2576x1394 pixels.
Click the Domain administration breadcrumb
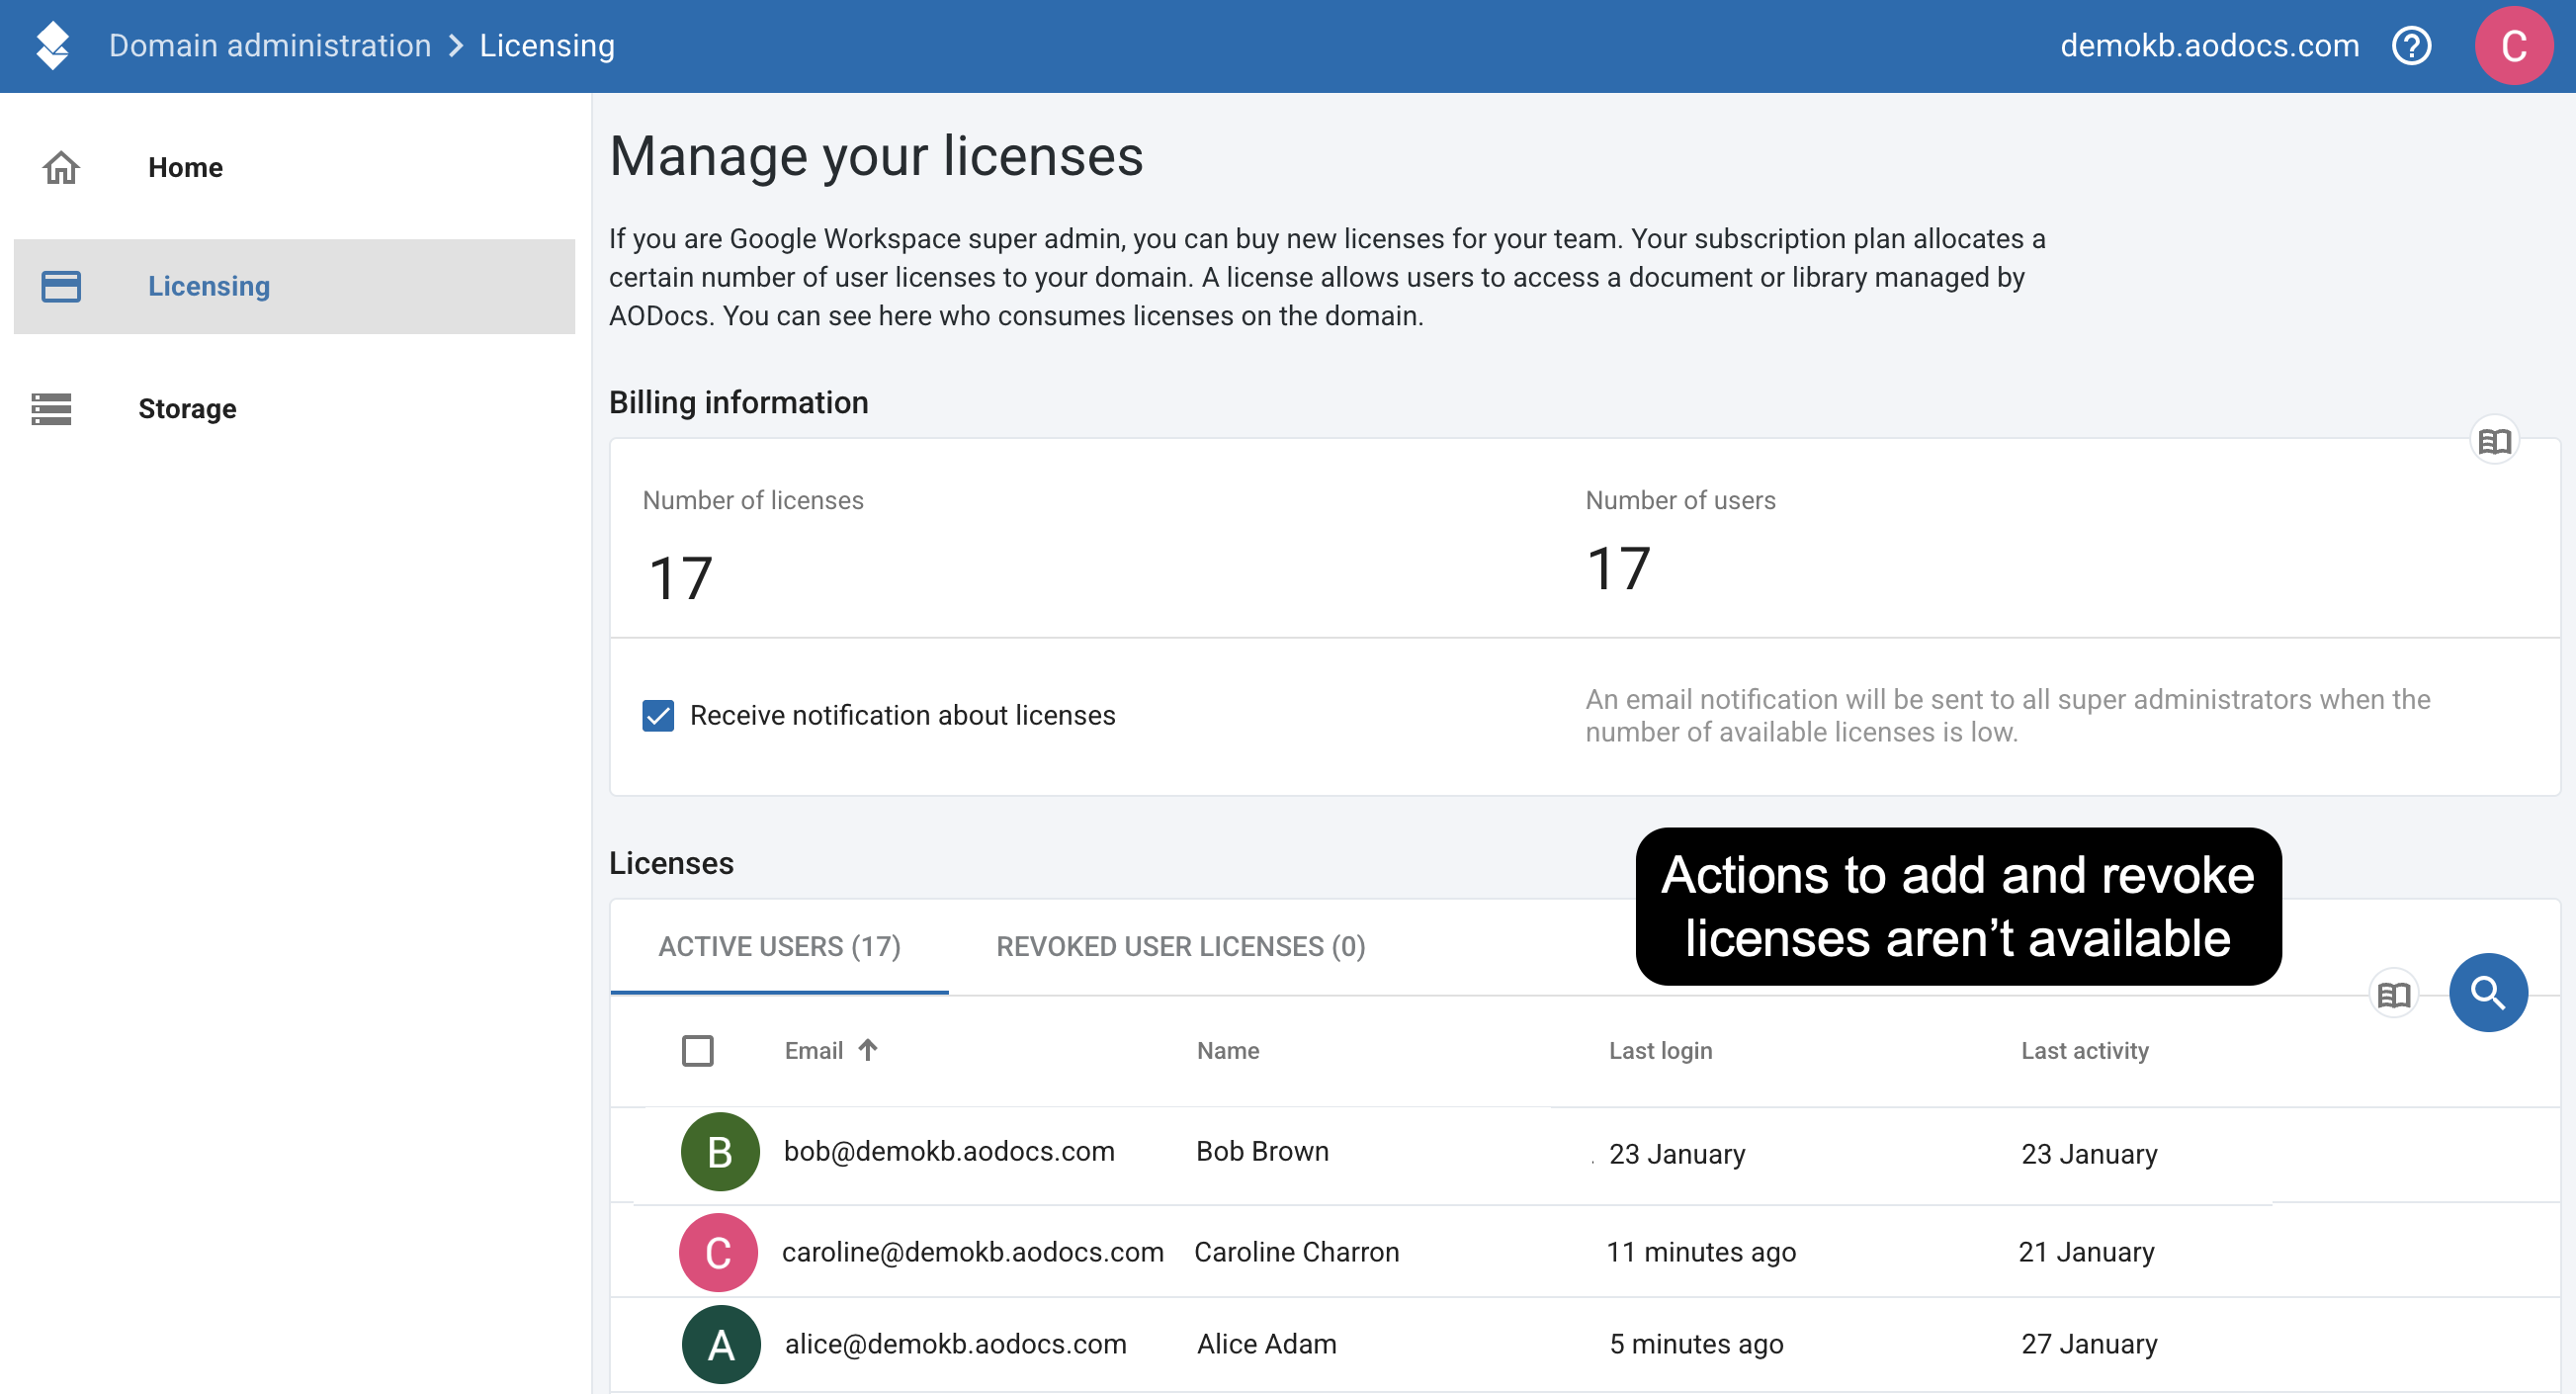tap(270, 46)
